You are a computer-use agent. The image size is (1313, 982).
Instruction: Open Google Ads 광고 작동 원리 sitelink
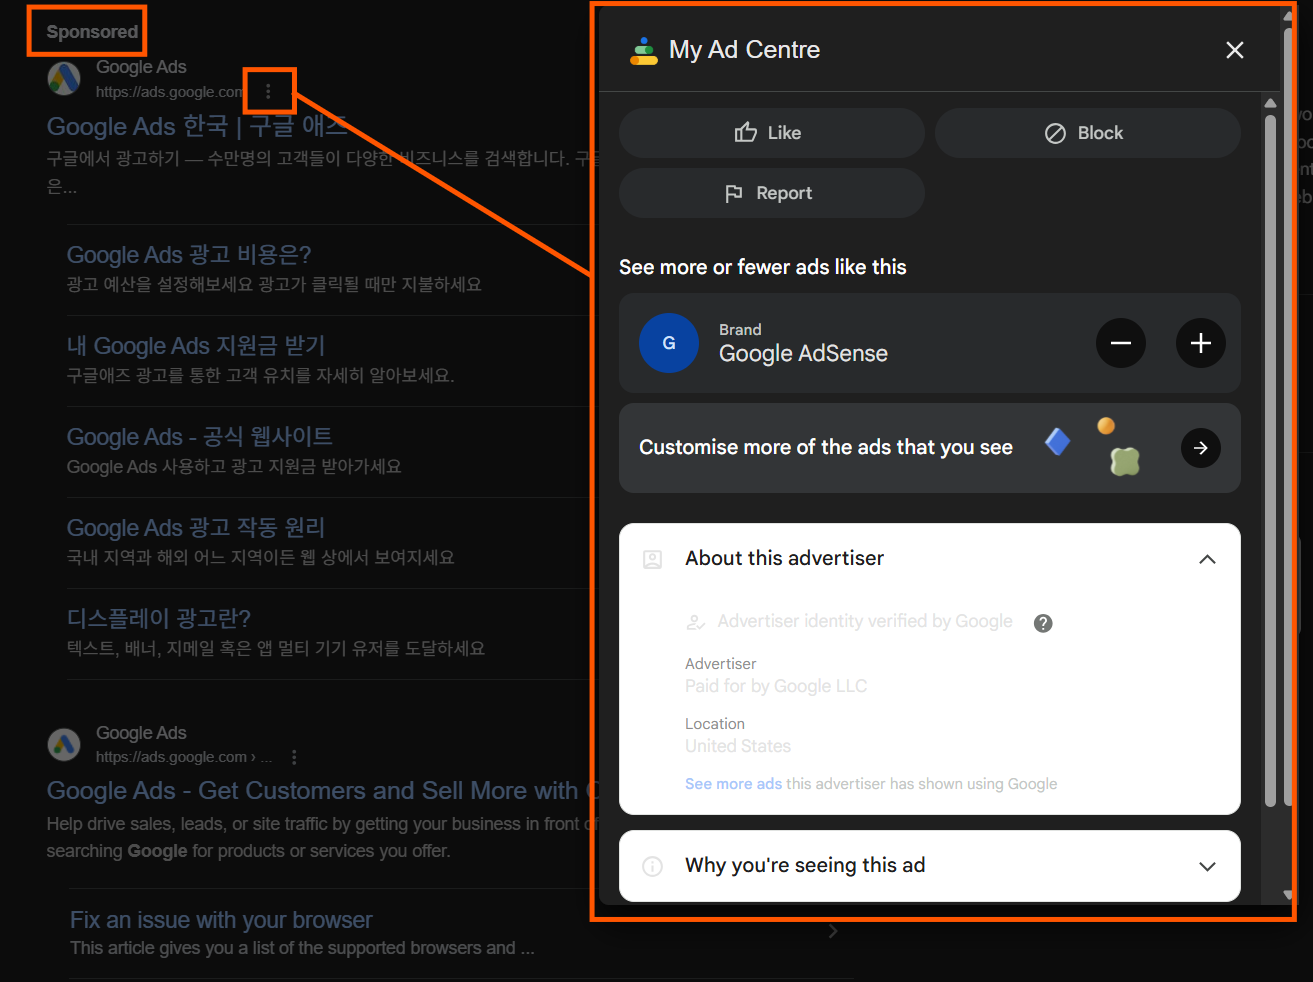tap(196, 527)
